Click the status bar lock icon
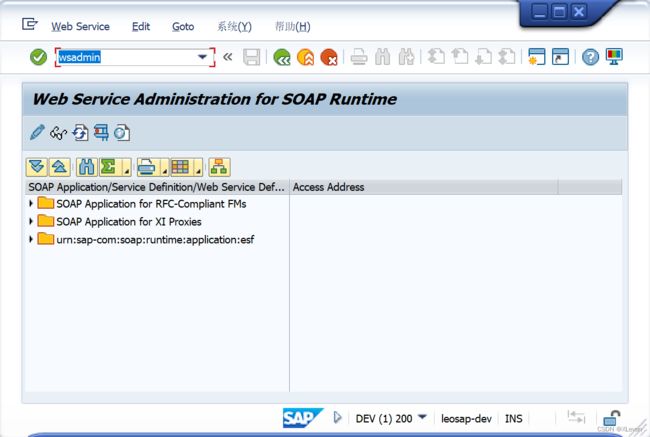Viewport: 650px width, 437px height. pyautogui.click(x=611, y=418)
